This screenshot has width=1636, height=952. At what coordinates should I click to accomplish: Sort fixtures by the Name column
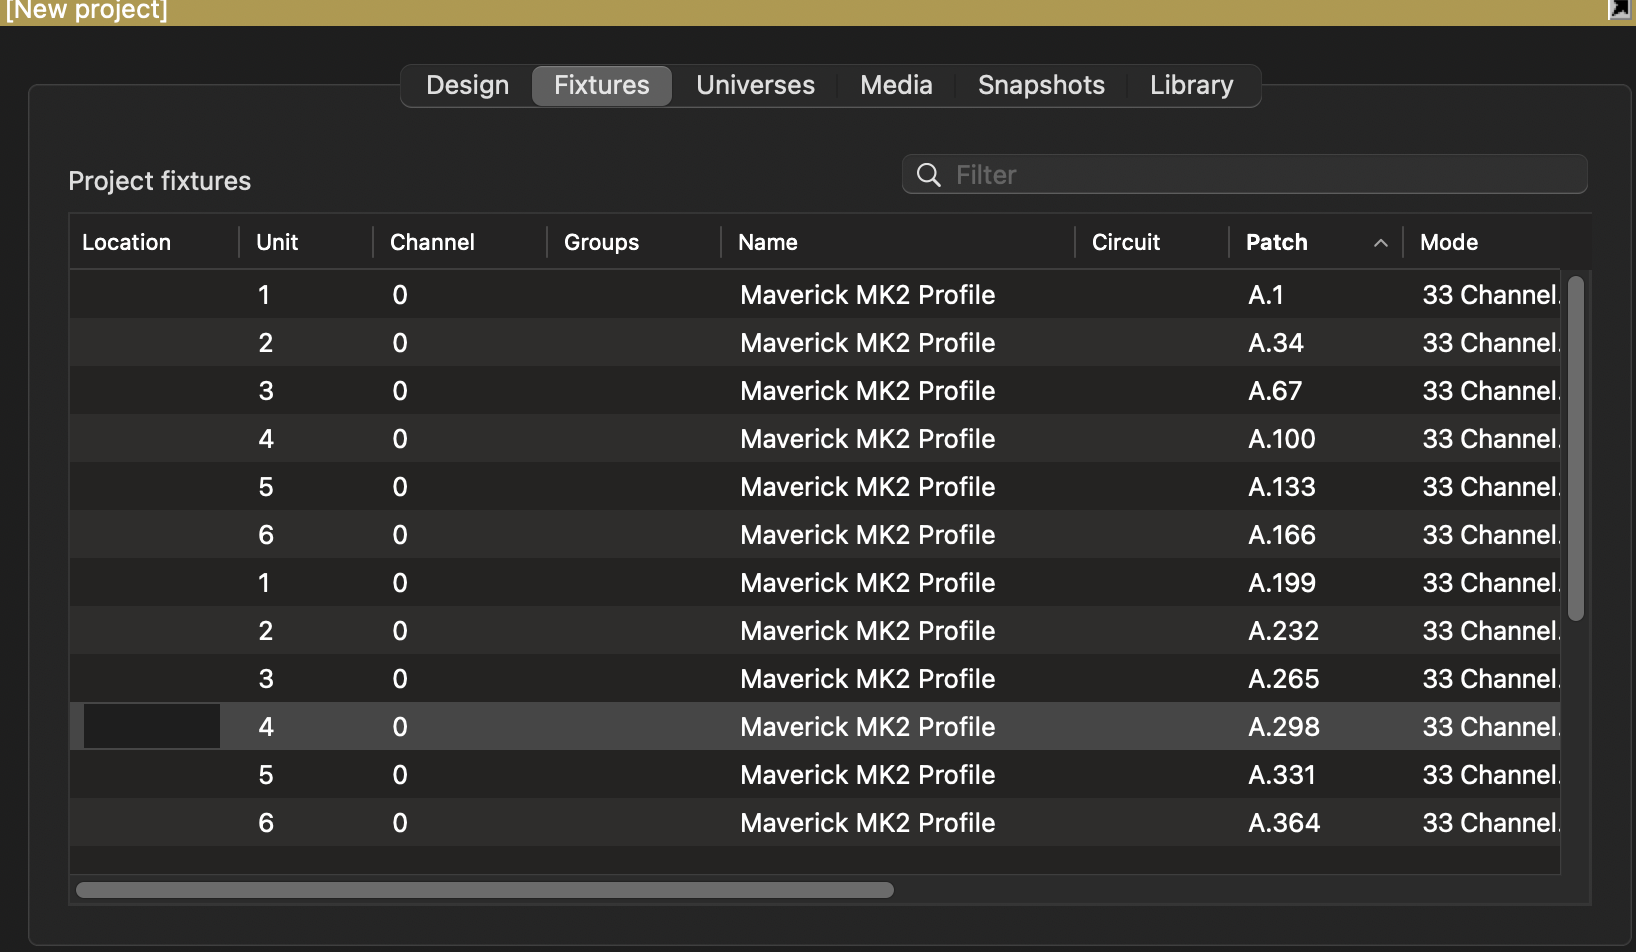768,242
